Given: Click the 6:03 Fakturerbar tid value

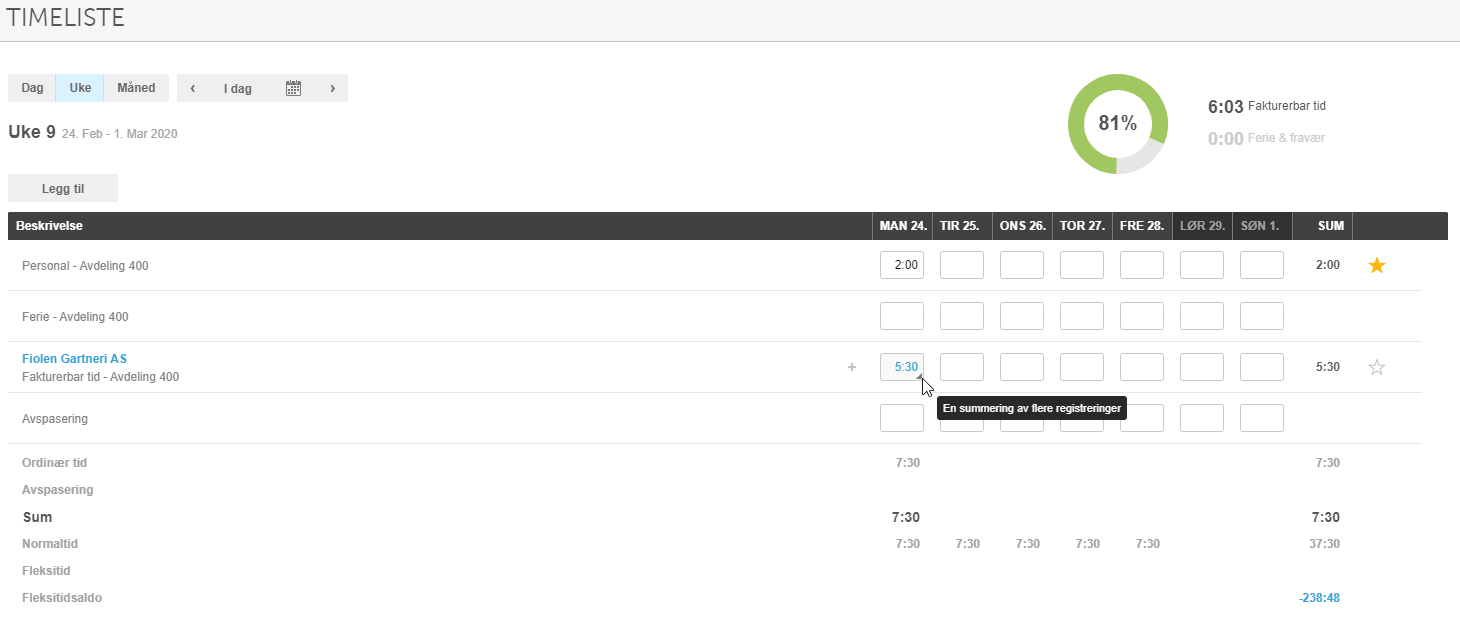Looking at the screenshot, I should 1225,107.
